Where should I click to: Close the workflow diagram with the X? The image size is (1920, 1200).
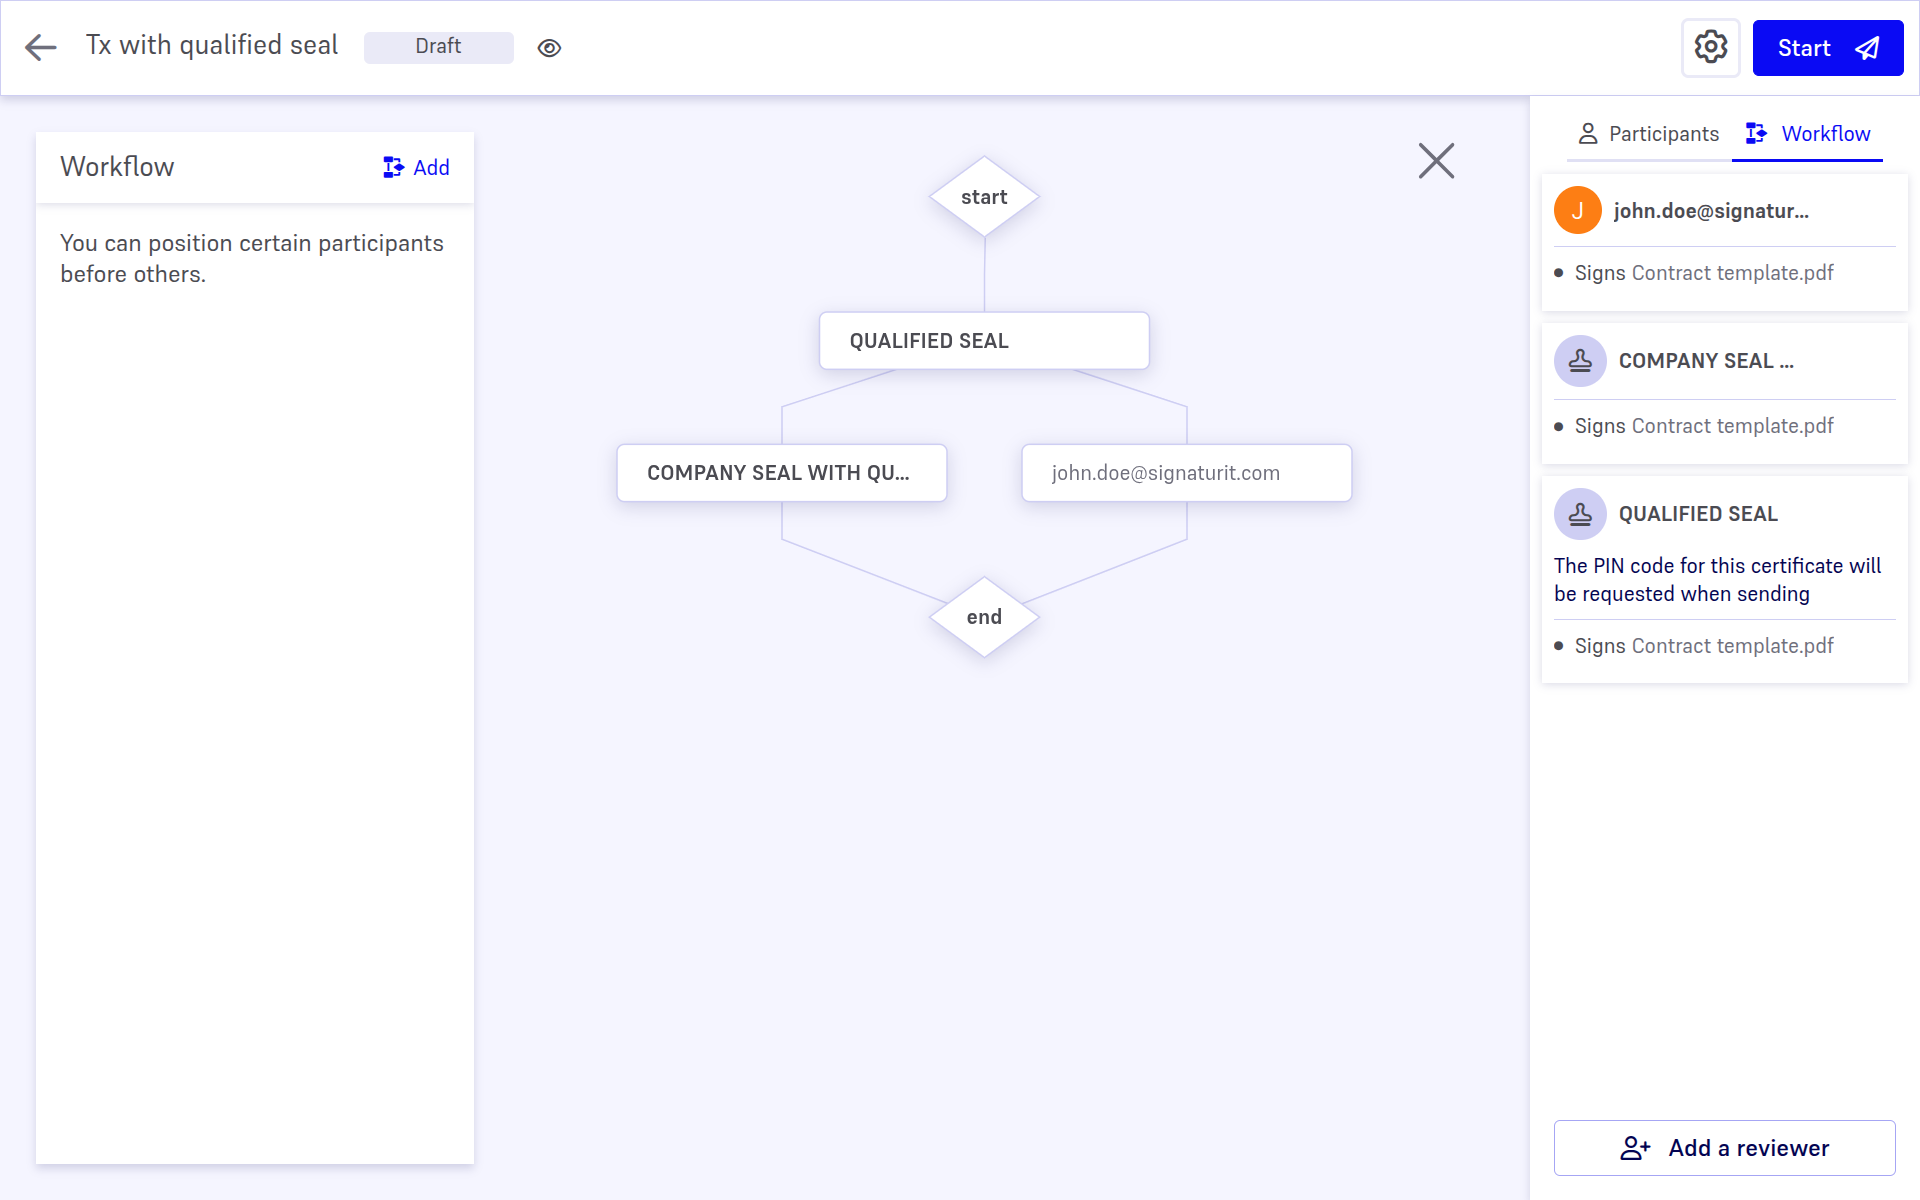coord(1436,160)
